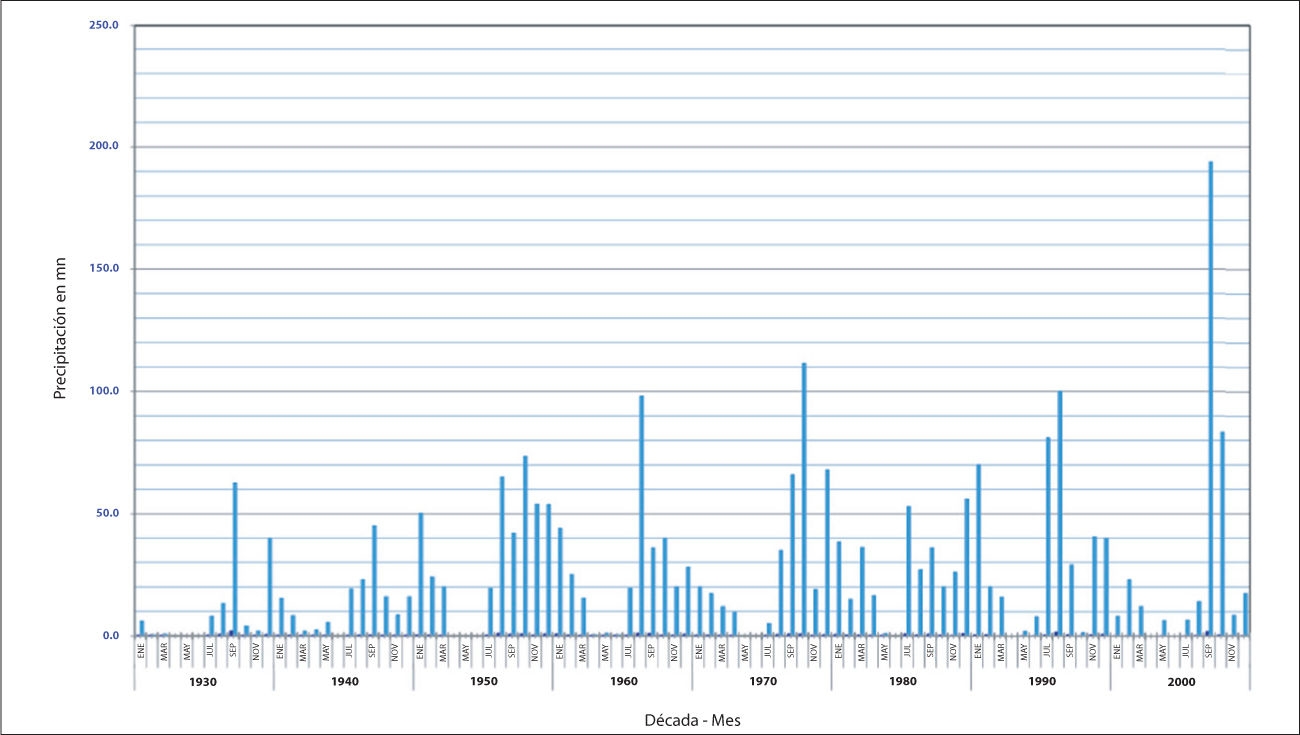Click the NOV month label above 2000

tap(1233, 652)
